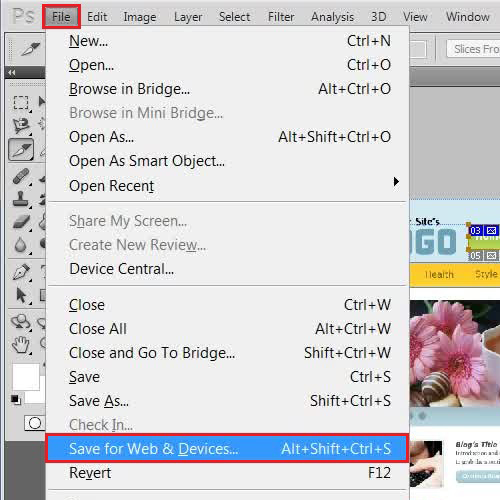Choose Close from the File menu
This screenshot has height=500, width=500.
pyautogui.click(x=228, y=305)
